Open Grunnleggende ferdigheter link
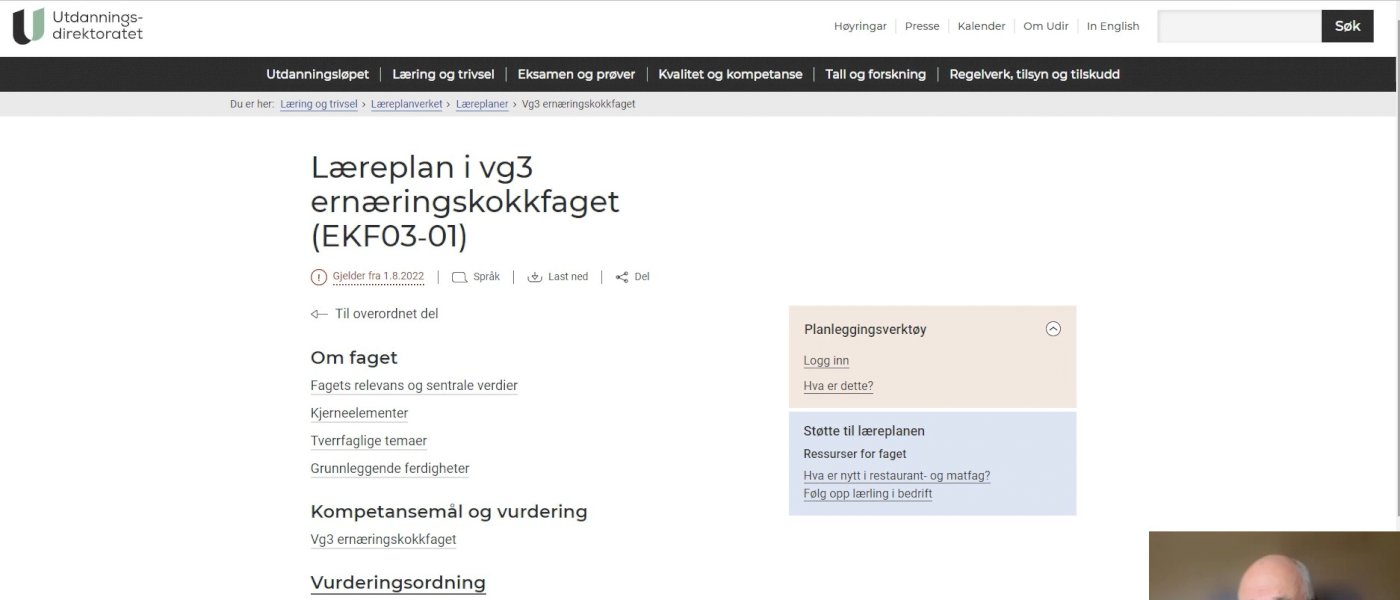The width and height of the screenshot is (1400, 600). [x=390, y=469]
